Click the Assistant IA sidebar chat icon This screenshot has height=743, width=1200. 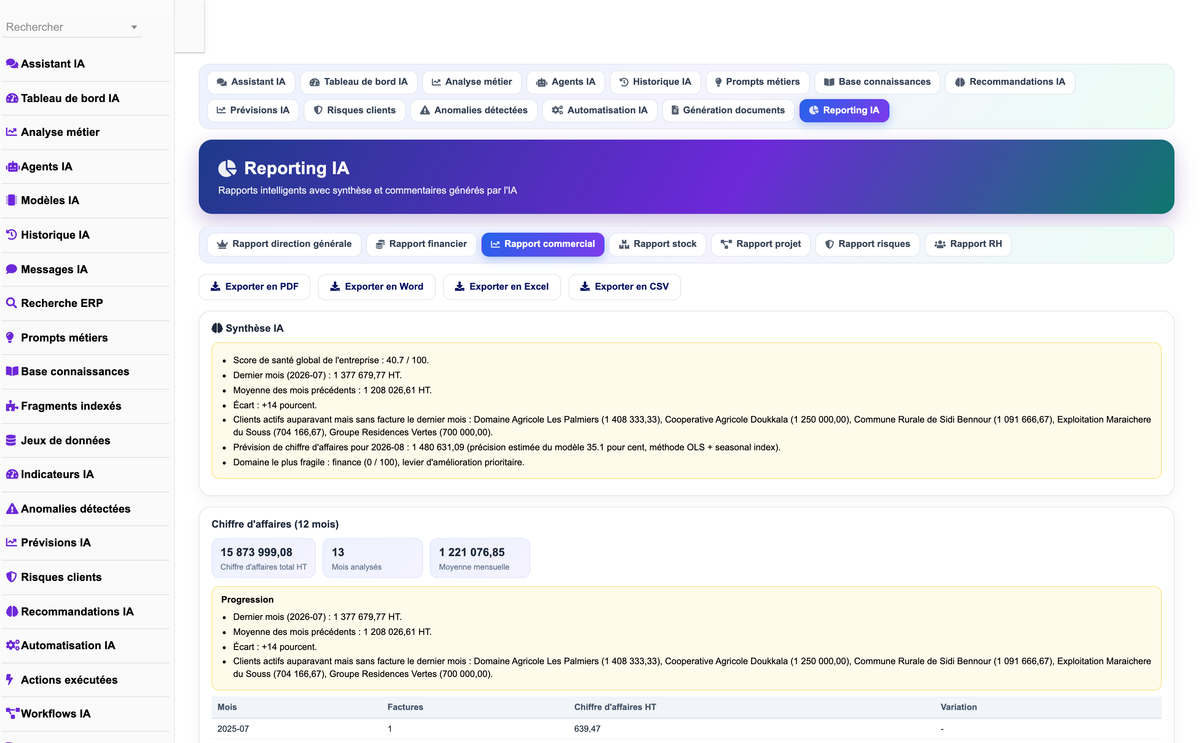(12, 64)
